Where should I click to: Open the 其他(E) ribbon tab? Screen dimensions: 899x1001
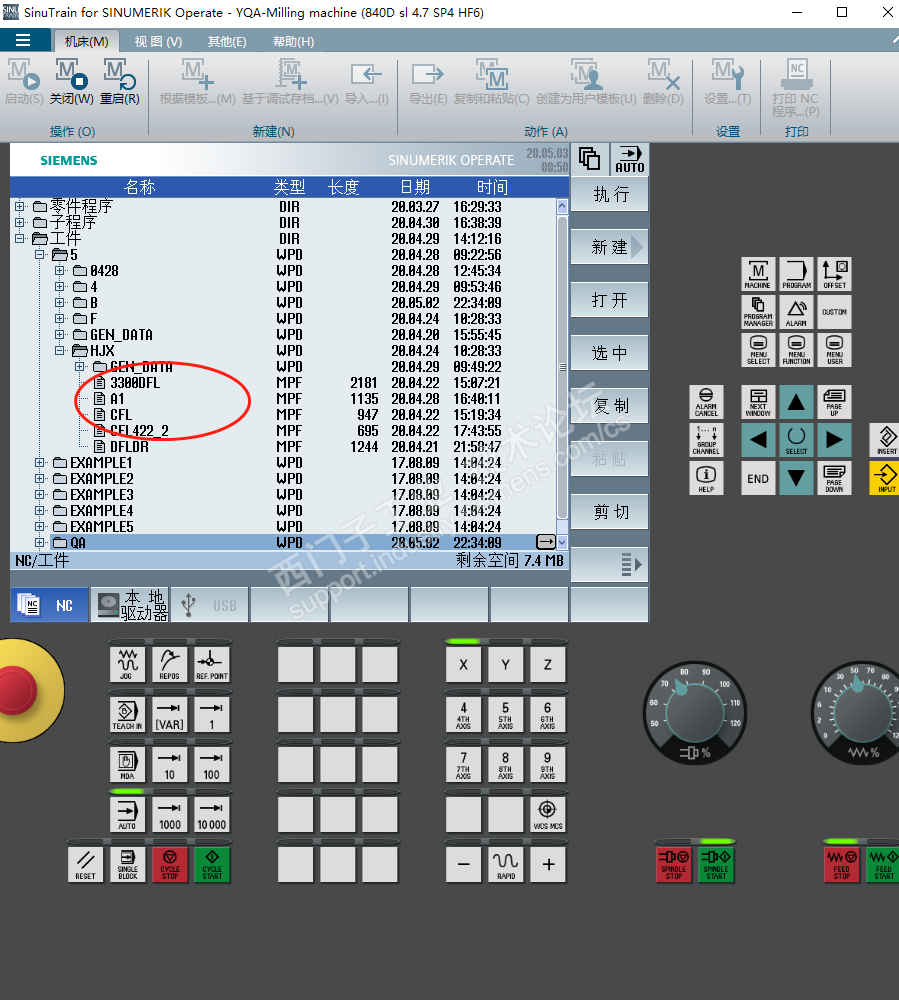coord(227,41)
